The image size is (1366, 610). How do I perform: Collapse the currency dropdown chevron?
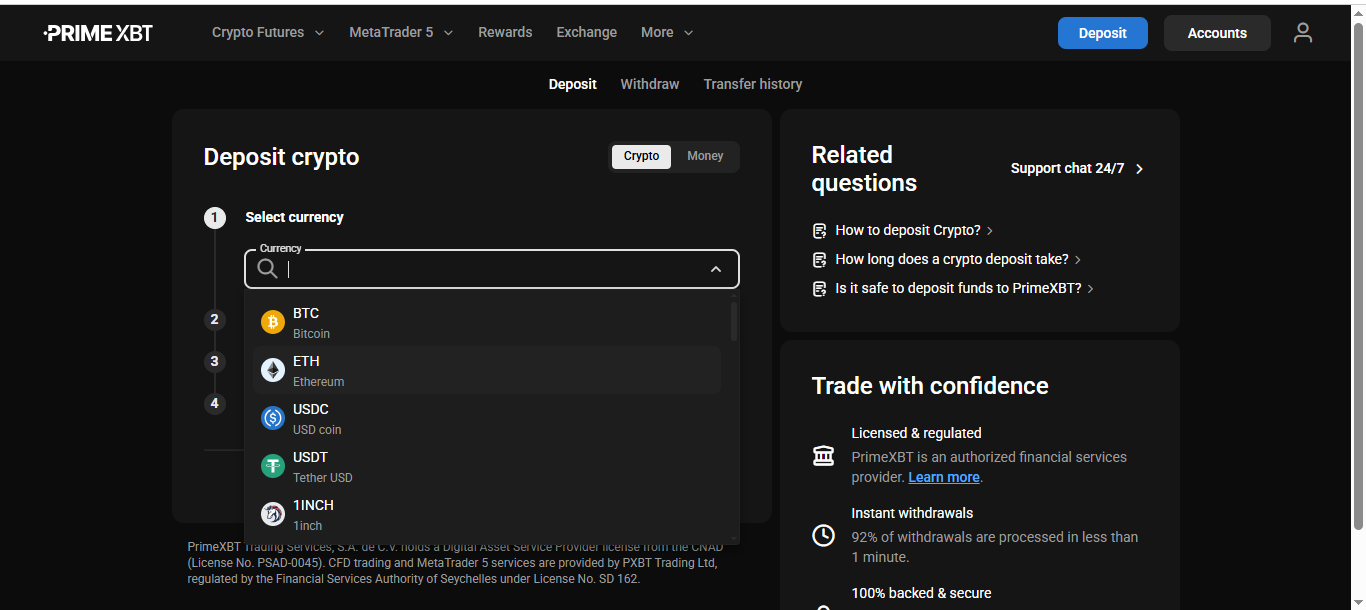[715, 269]
